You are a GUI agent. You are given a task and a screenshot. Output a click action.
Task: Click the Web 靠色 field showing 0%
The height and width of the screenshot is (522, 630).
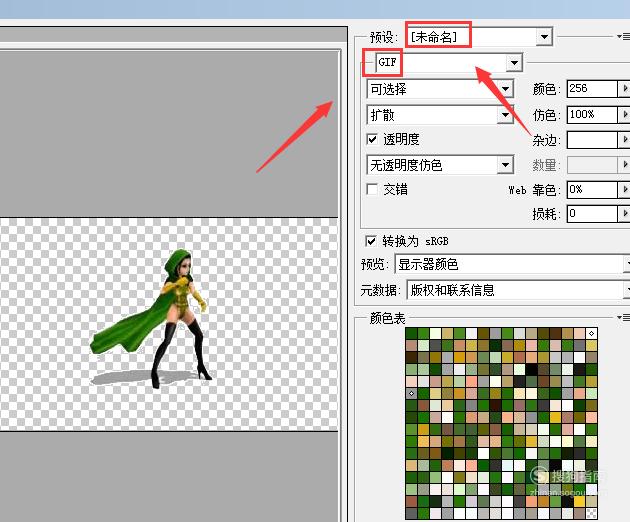click(x=592, y=189)
